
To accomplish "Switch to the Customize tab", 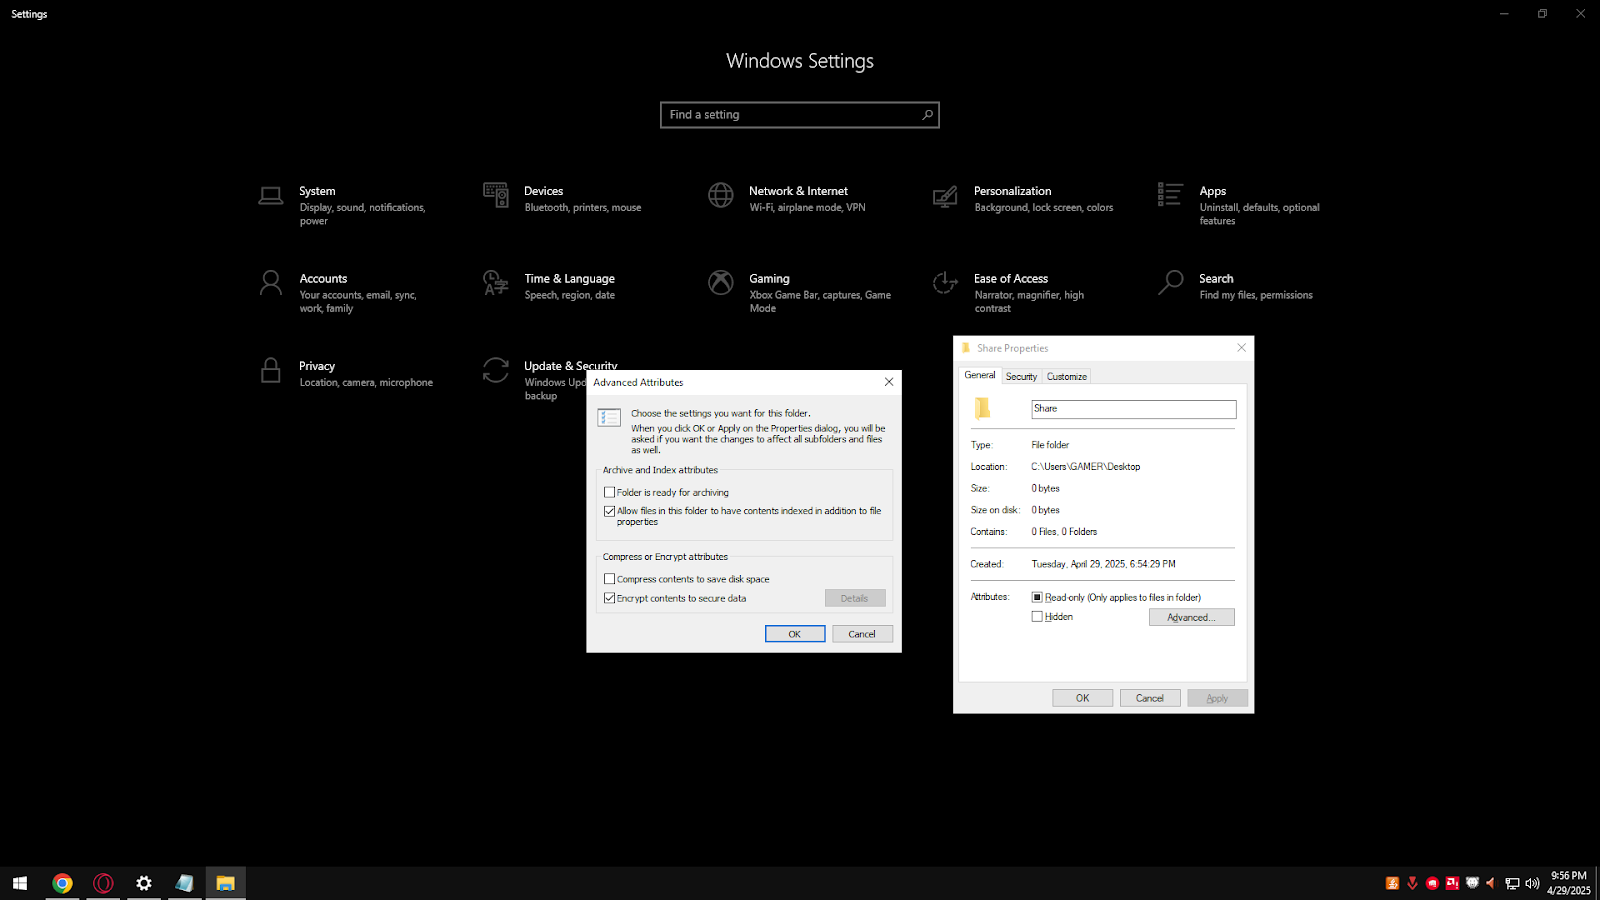I will [x=1066, y=376].
